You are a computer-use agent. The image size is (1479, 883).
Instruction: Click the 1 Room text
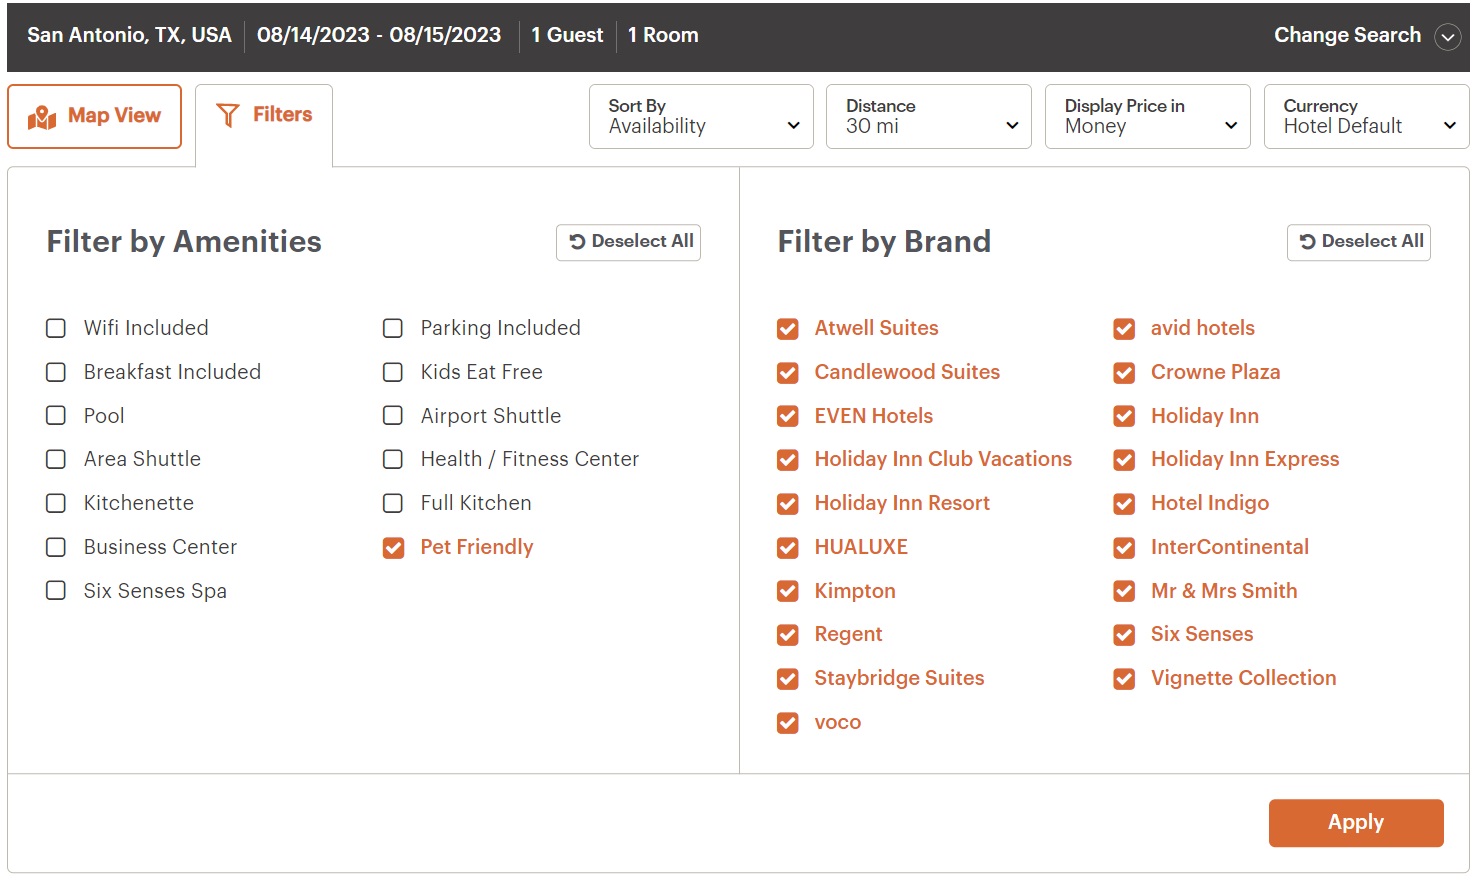tap(663, 35)
